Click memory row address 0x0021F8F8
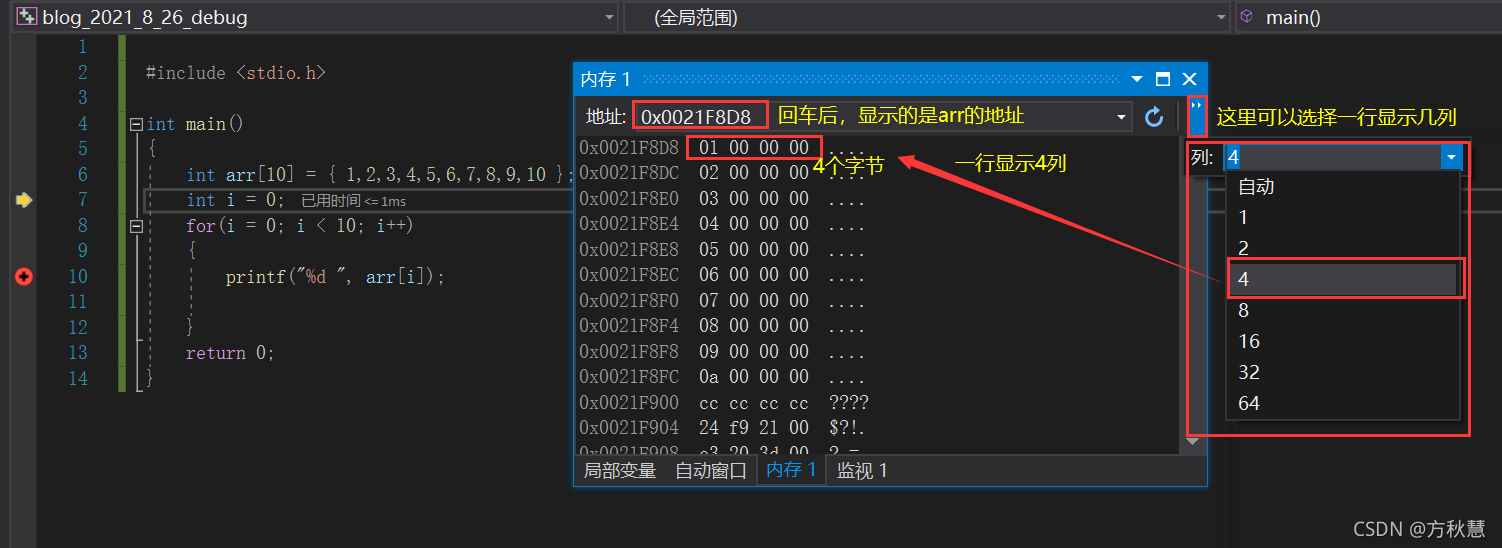This screenshot has width=1502, height=548. pos(629,352)
